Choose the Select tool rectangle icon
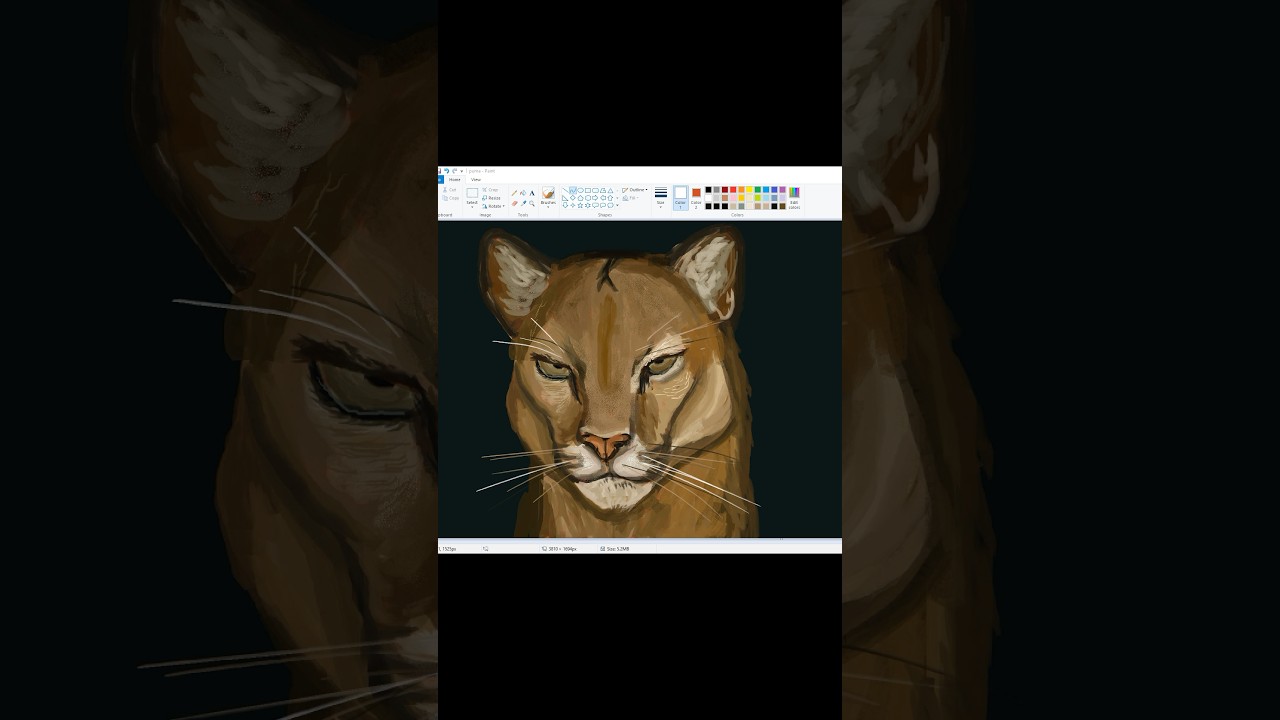 (x=472, y=193)
